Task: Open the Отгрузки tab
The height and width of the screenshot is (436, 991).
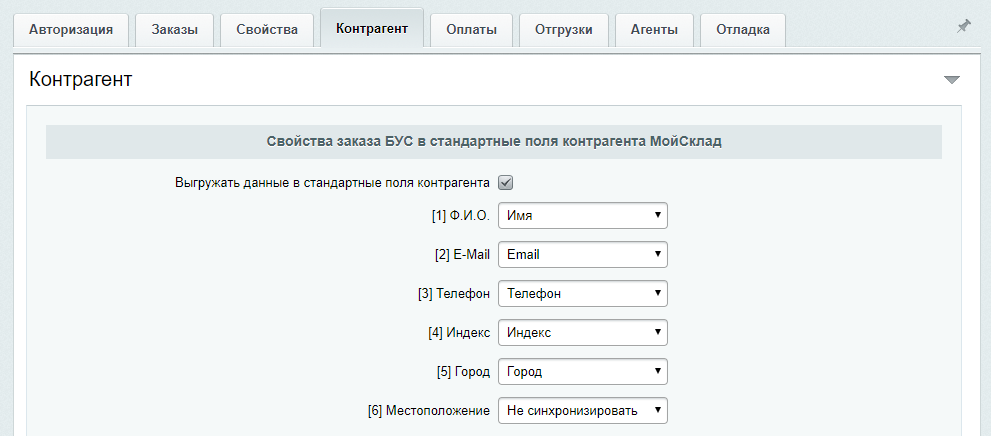Action: (x=564, y=30)
